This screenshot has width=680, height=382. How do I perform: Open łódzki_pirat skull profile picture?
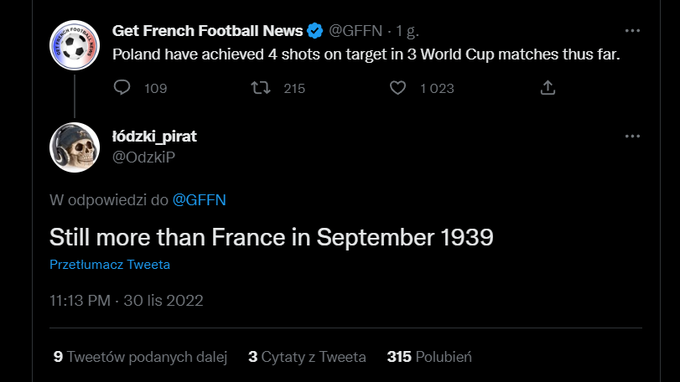pyautogui.click(x=75, y=147)
